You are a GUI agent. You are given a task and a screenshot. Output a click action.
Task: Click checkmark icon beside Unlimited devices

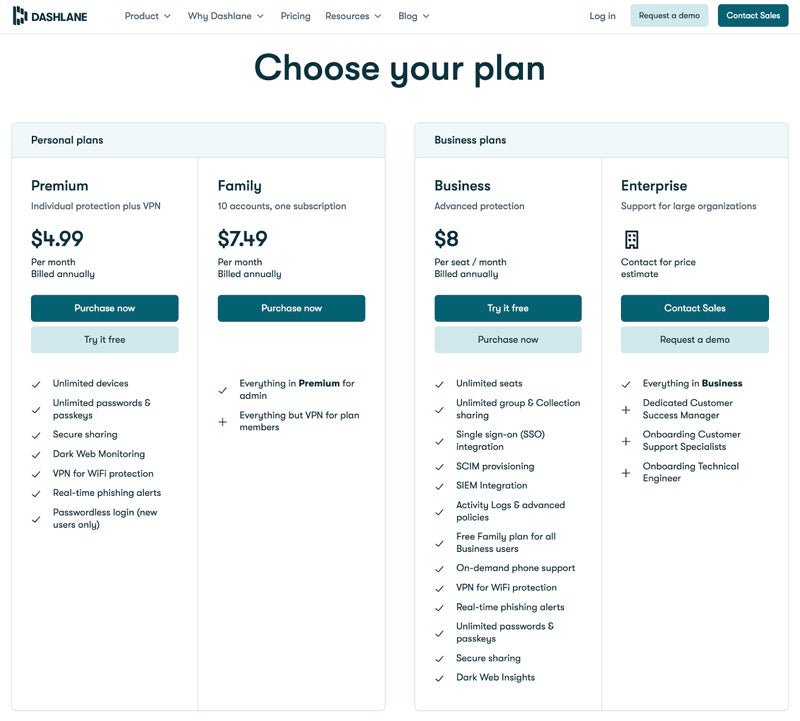click(x=36, y=384)
